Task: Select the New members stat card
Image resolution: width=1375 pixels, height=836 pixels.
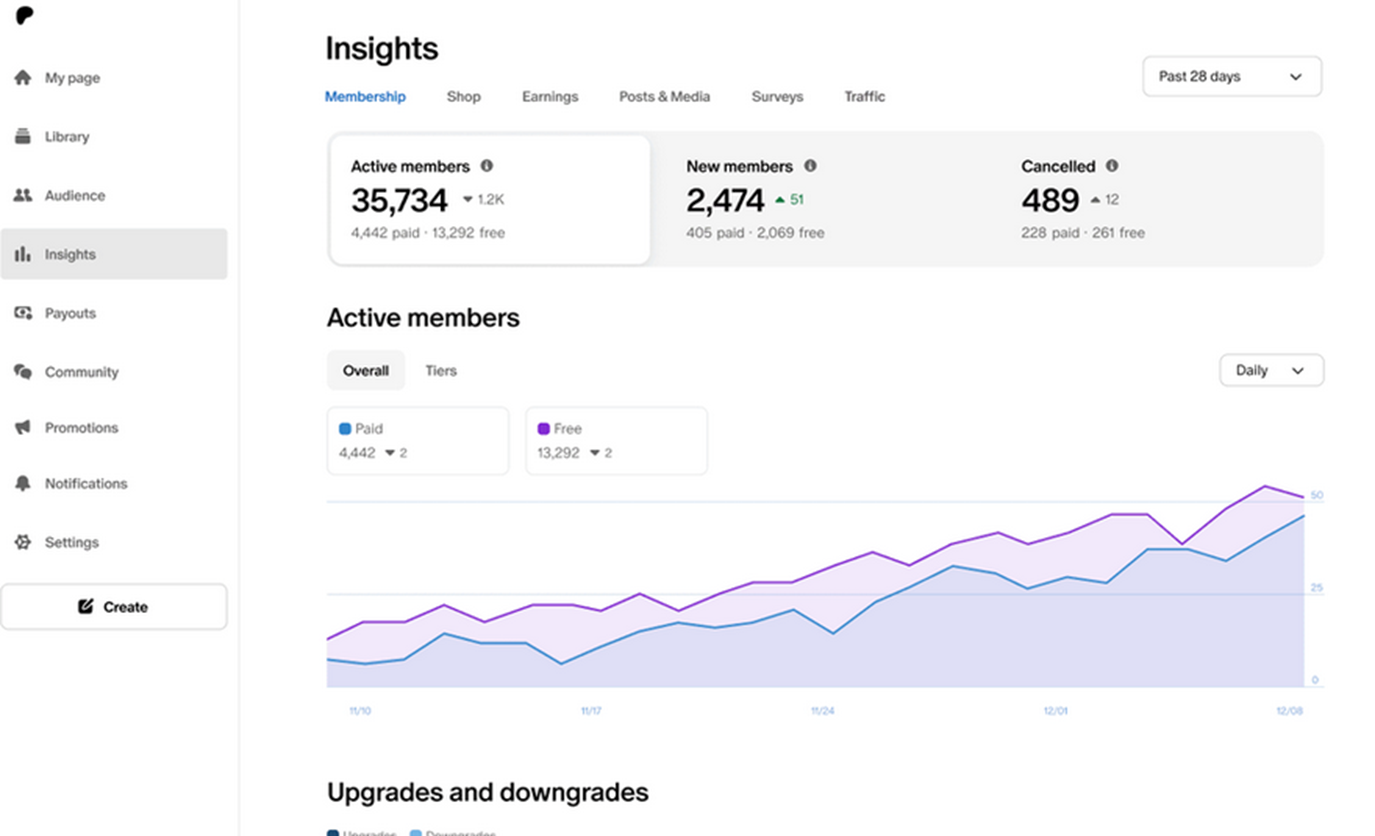Action: [x=820, y=200]
